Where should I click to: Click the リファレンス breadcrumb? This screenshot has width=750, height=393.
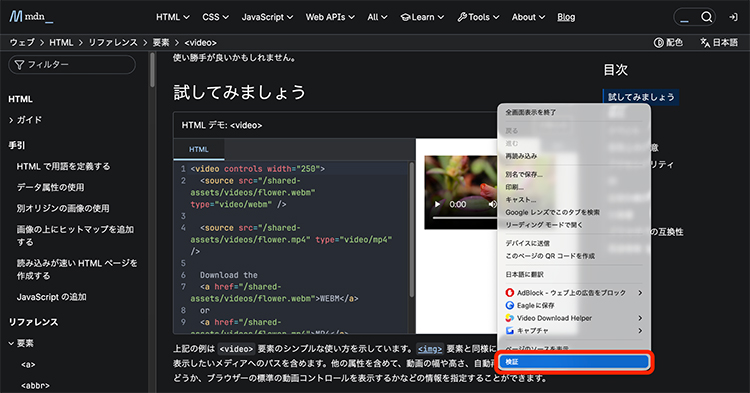(113, 43)
